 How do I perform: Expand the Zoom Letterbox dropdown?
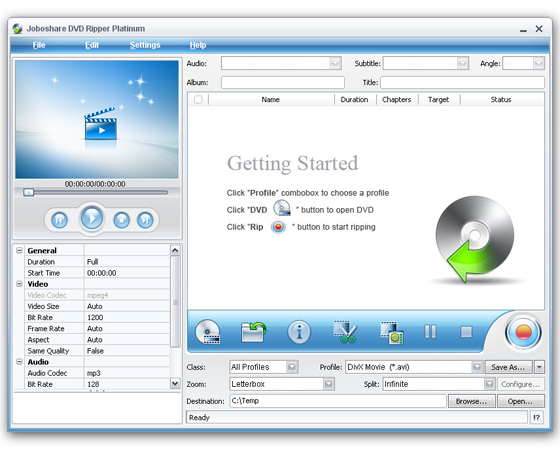pyautogui.click(x=329, y=384)
